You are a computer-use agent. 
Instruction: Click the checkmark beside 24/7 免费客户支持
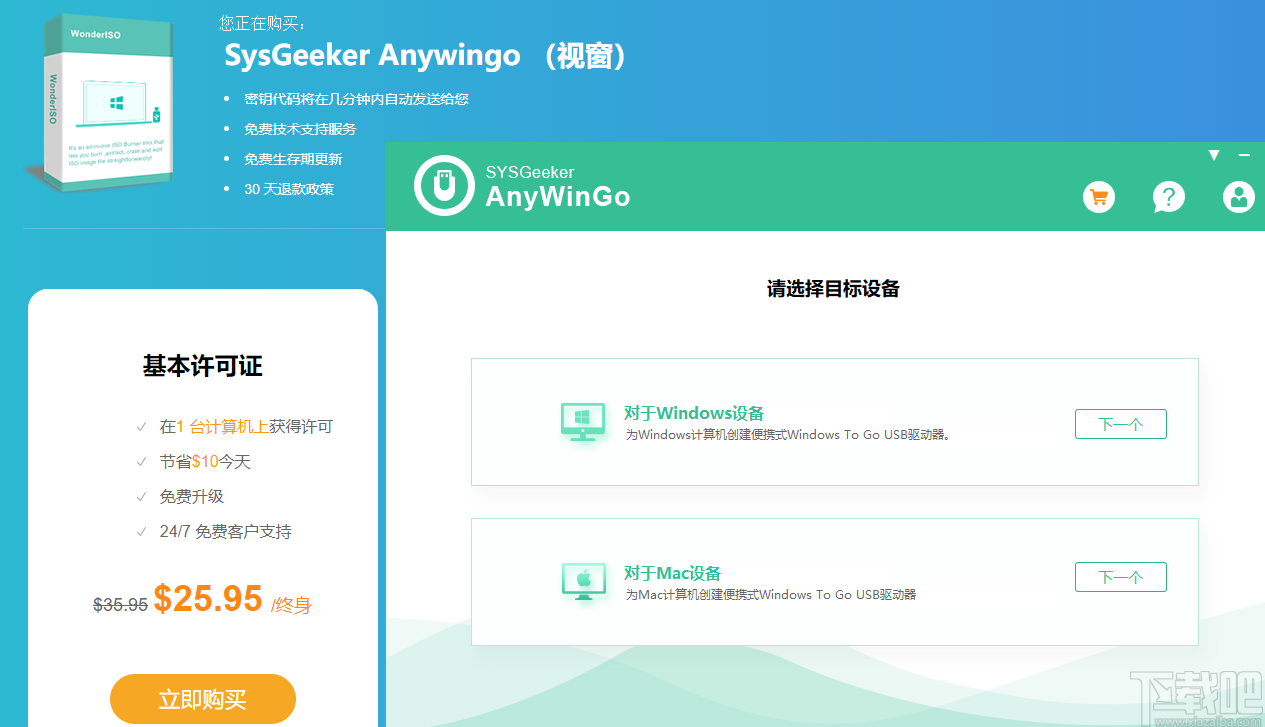[x=141, y=531]
